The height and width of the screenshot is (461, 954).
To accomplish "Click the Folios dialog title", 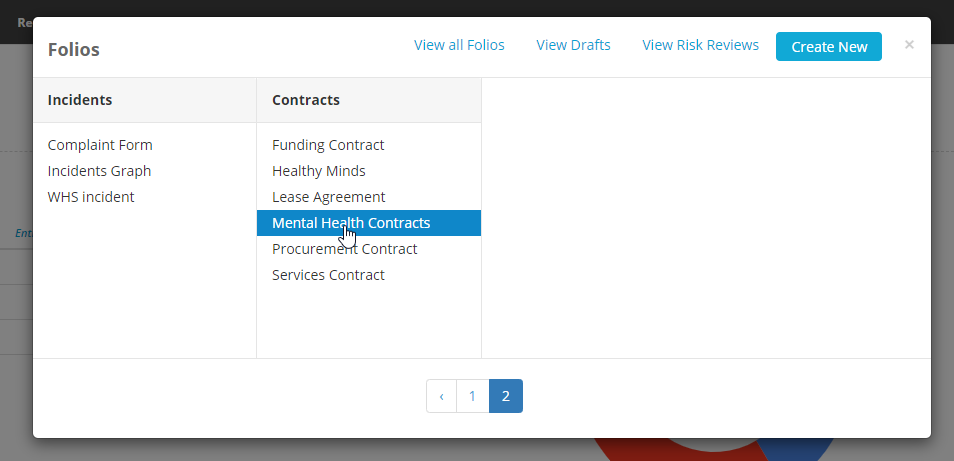I will click(74, 49).
